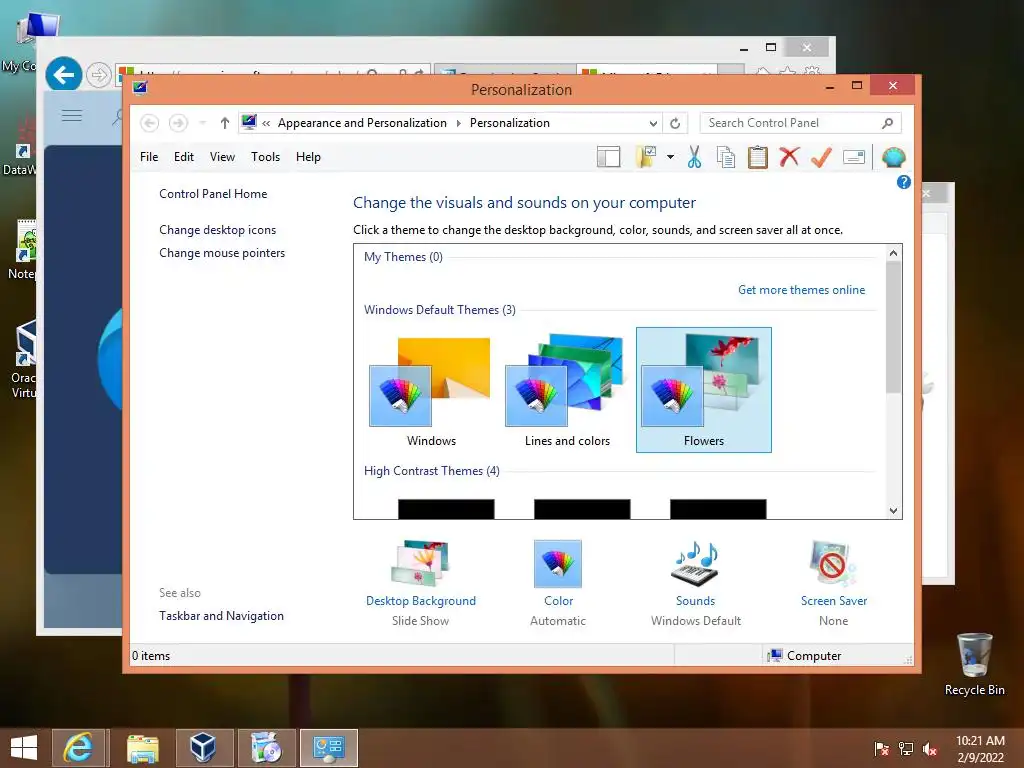Screen dimensions: 1024x768
Task: Open the Tools menu
Action: (265, 157)
